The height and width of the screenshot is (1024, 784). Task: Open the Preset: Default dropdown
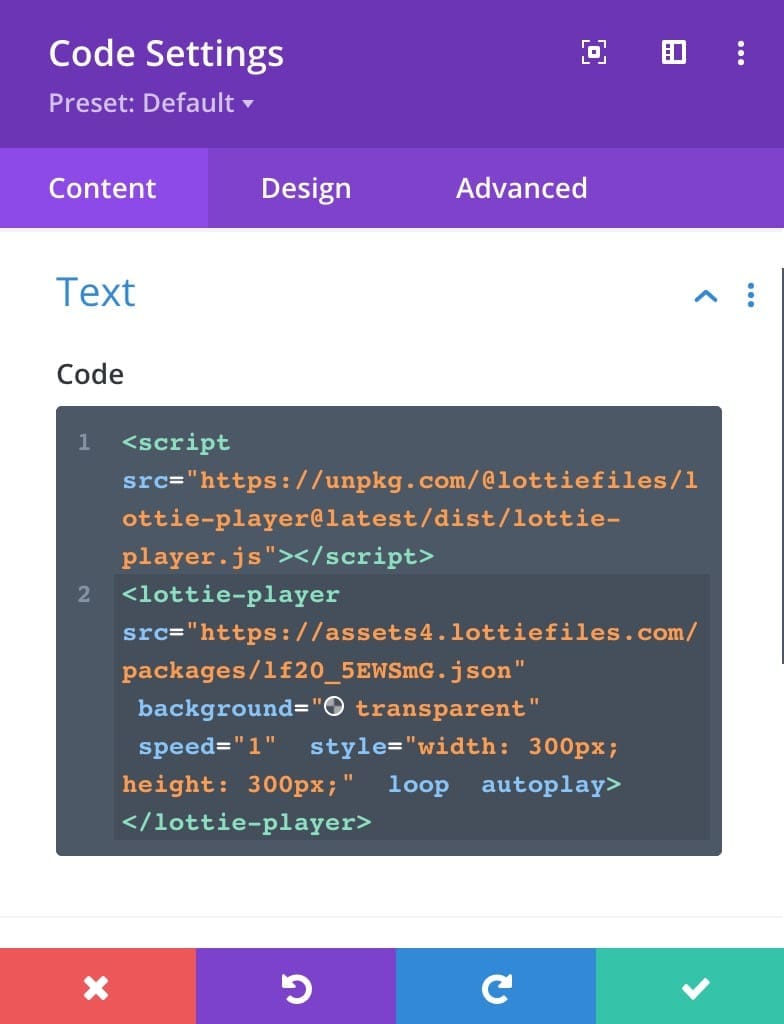pyautogui.click(x=151, y=103)
